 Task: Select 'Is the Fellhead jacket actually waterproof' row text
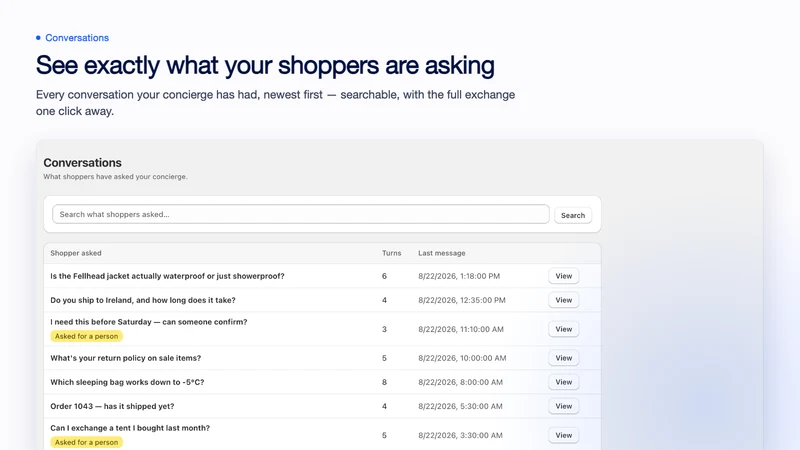[167, 276]
